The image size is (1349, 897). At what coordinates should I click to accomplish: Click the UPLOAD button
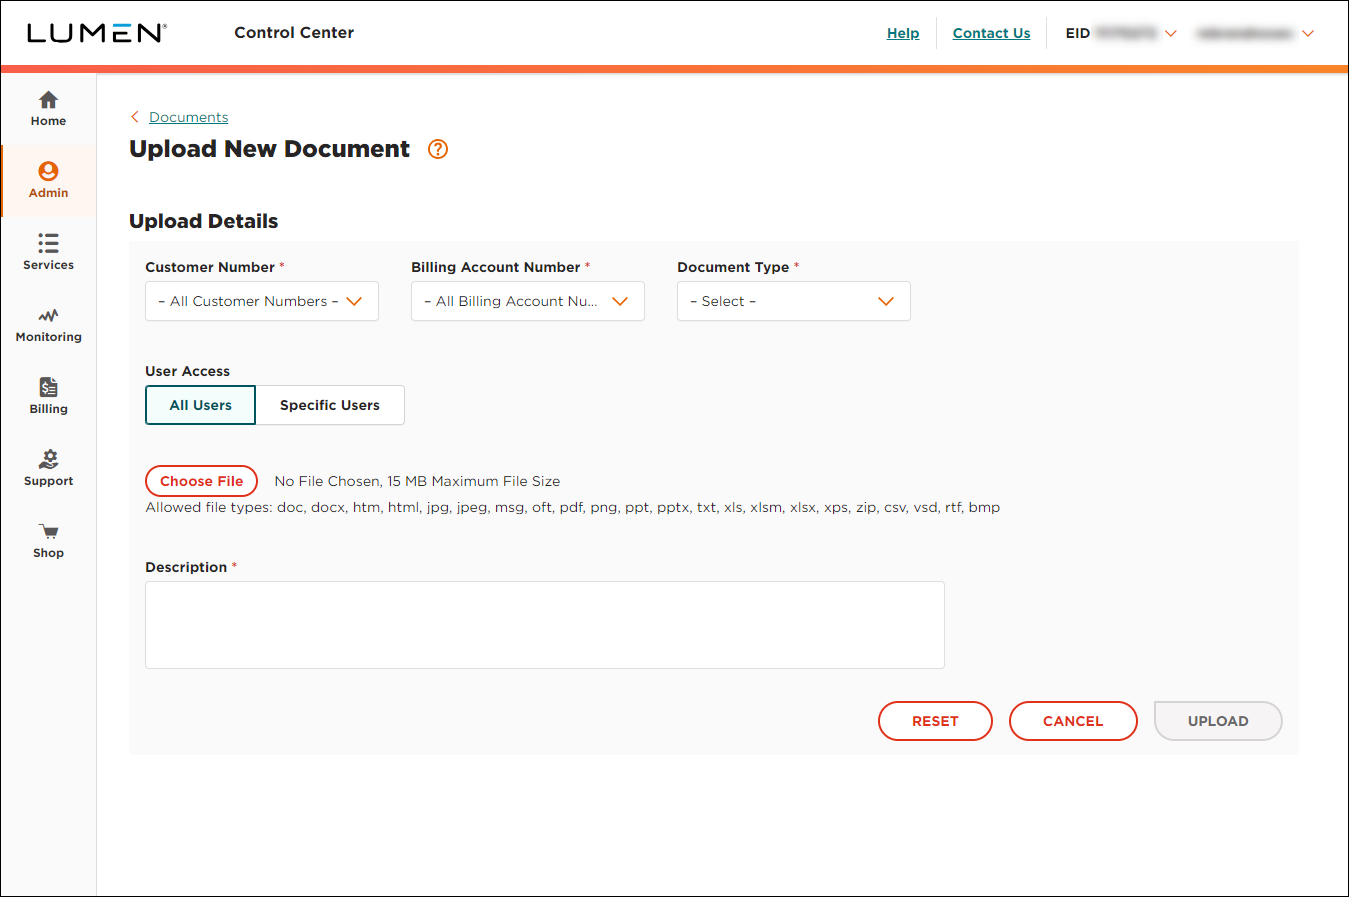pyautogui.click(x=1218, y=721)
